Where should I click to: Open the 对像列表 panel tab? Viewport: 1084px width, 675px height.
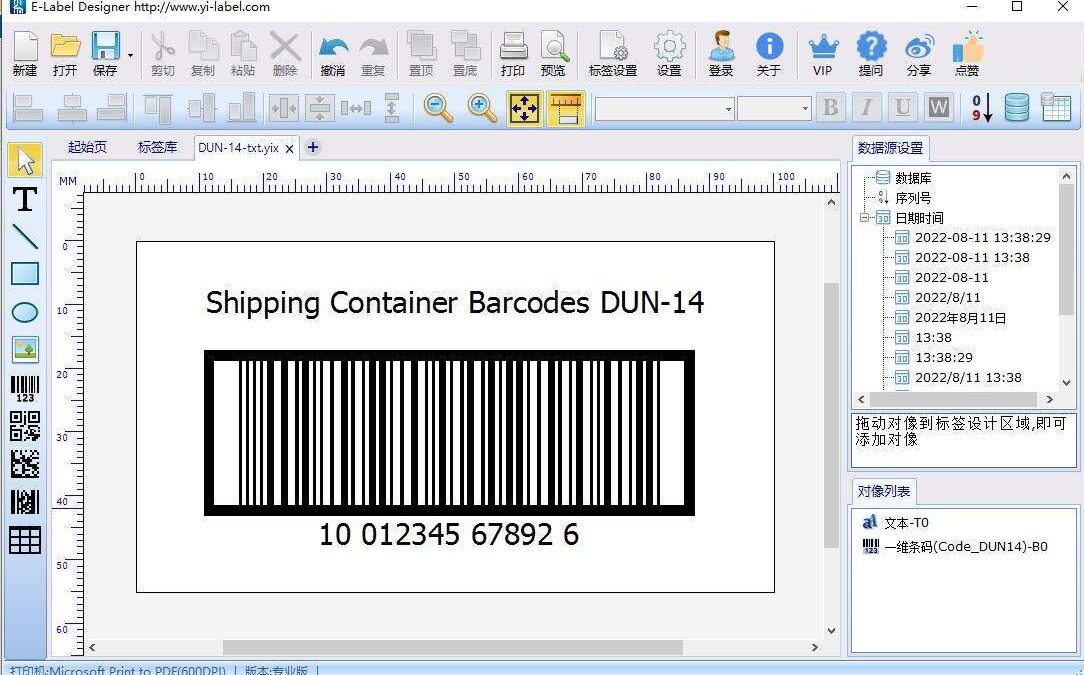tap(884, 492)
